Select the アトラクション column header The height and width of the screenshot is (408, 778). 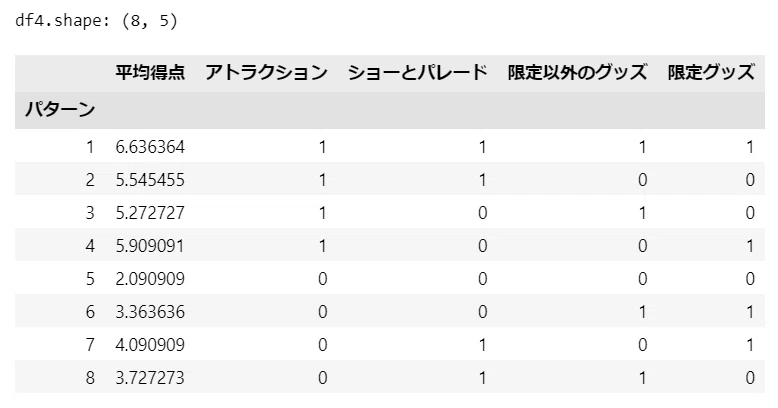266,72
